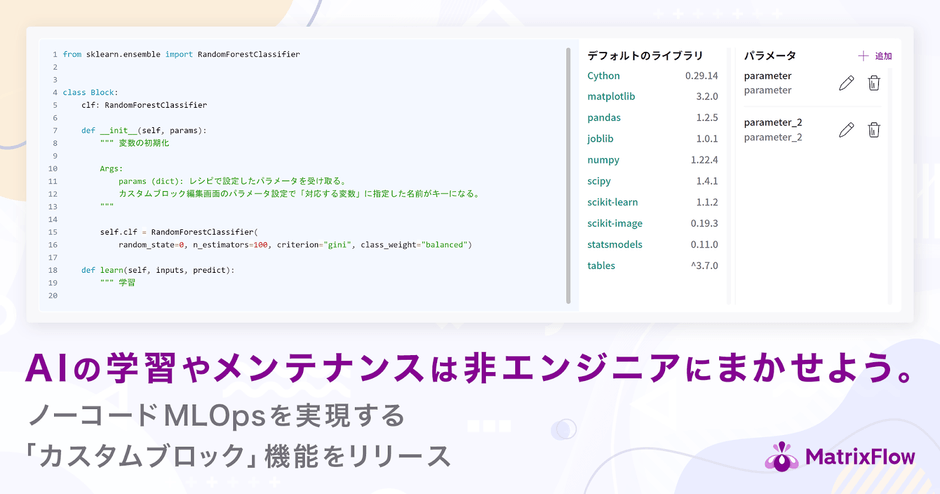This screenshot has height=494, width=940.
Task: Click version 1.4.1 next to scipy
Action: point(707,181)
